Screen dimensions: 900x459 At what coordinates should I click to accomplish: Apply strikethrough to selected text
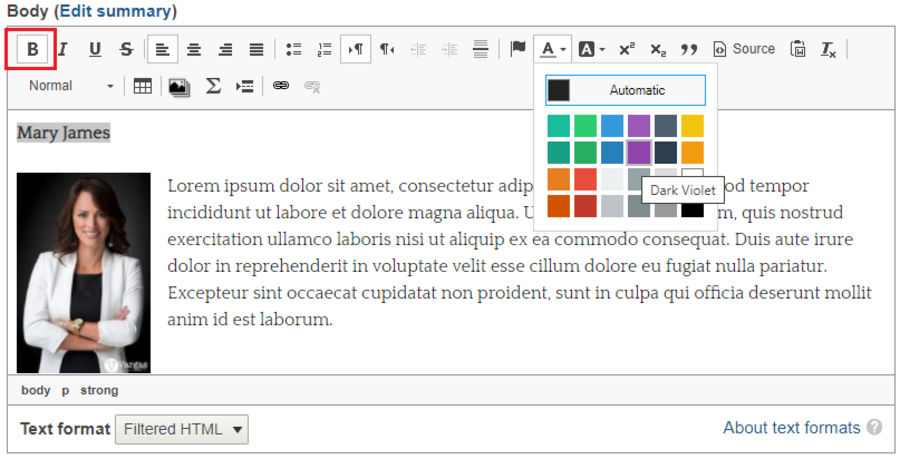point(126,49)
